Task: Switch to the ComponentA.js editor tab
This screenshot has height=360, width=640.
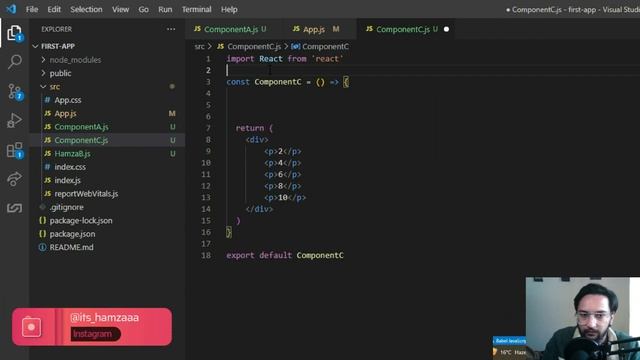Action: click(x=235, y=29)
